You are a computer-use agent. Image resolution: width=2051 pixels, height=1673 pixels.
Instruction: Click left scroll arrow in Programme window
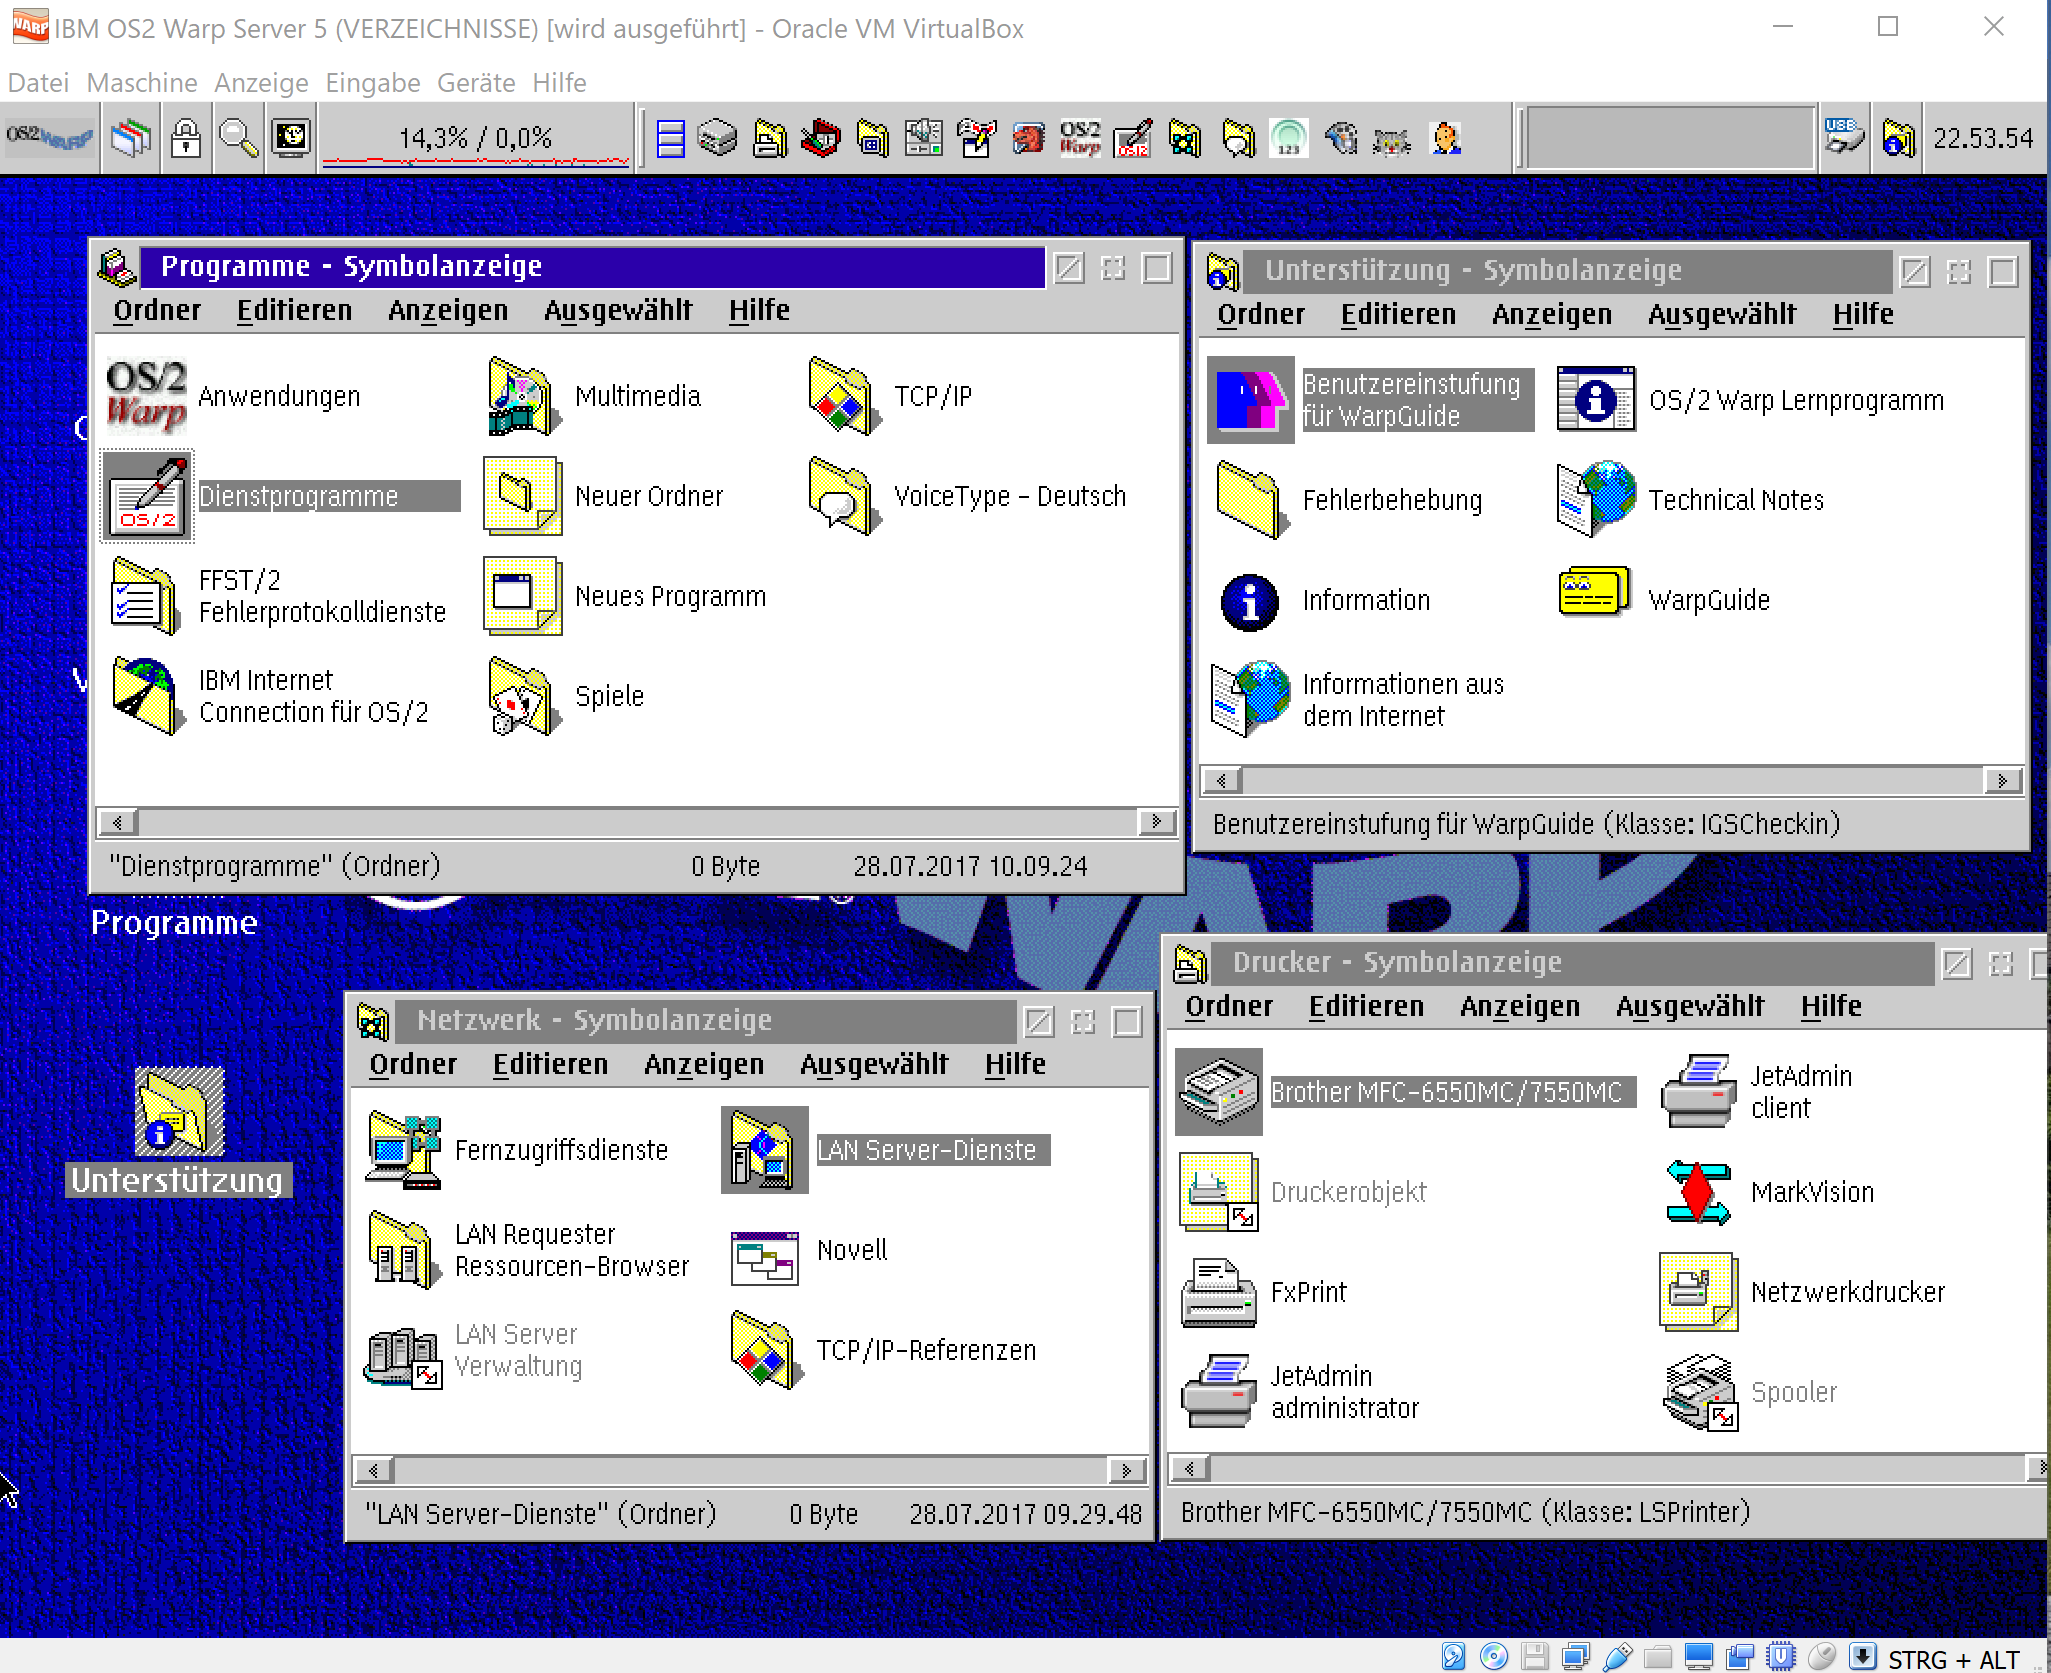pos(117,822)
